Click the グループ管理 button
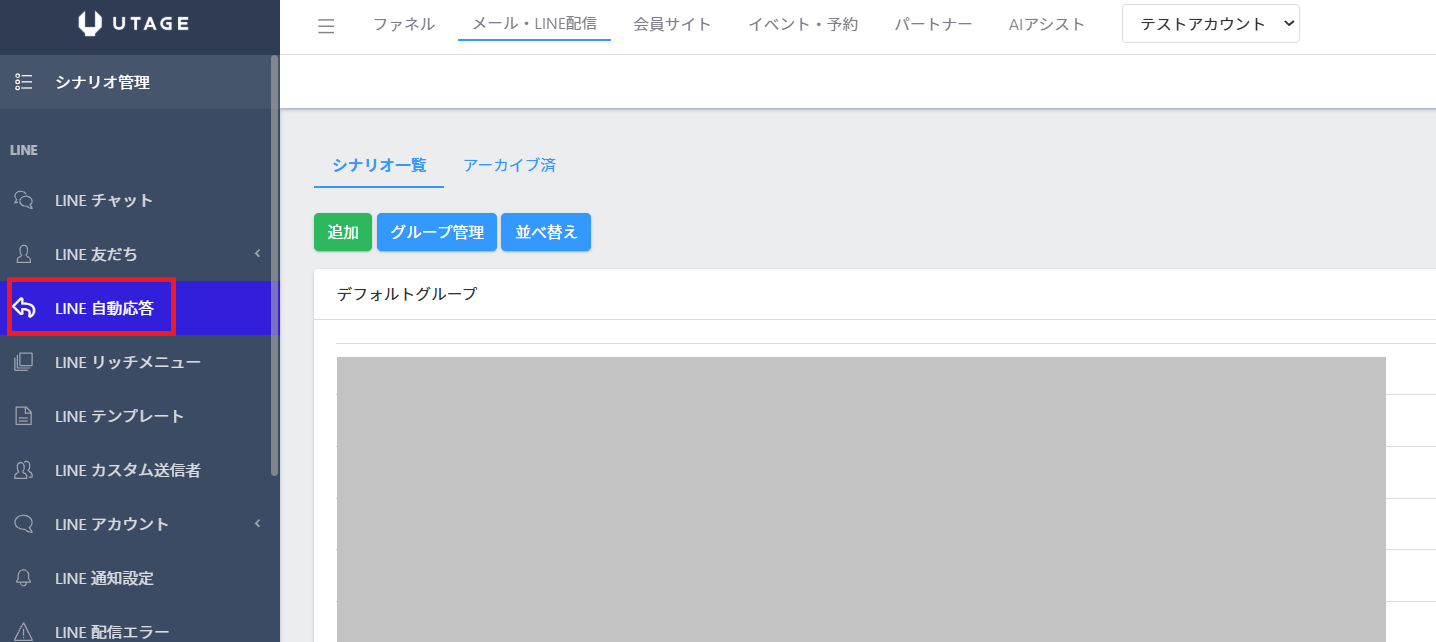This screenshot has height=642, width=1436. (437, 232)
